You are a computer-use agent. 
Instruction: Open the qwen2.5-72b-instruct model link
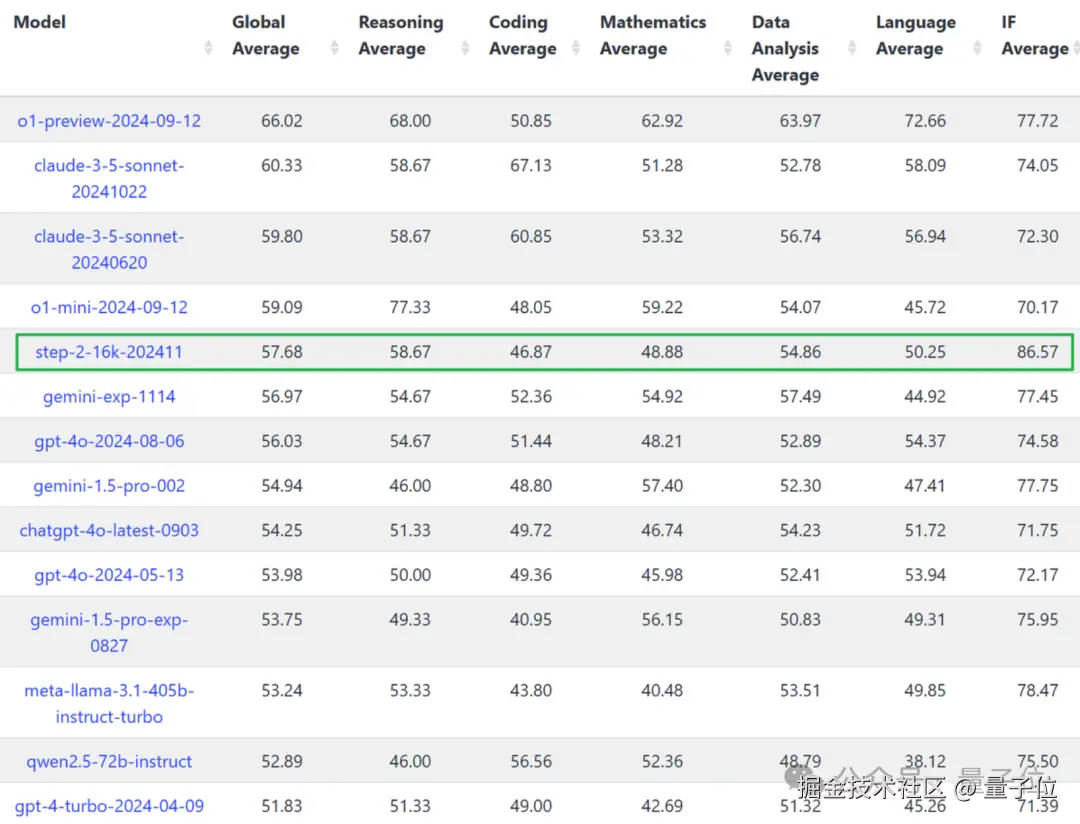(109, 761)
